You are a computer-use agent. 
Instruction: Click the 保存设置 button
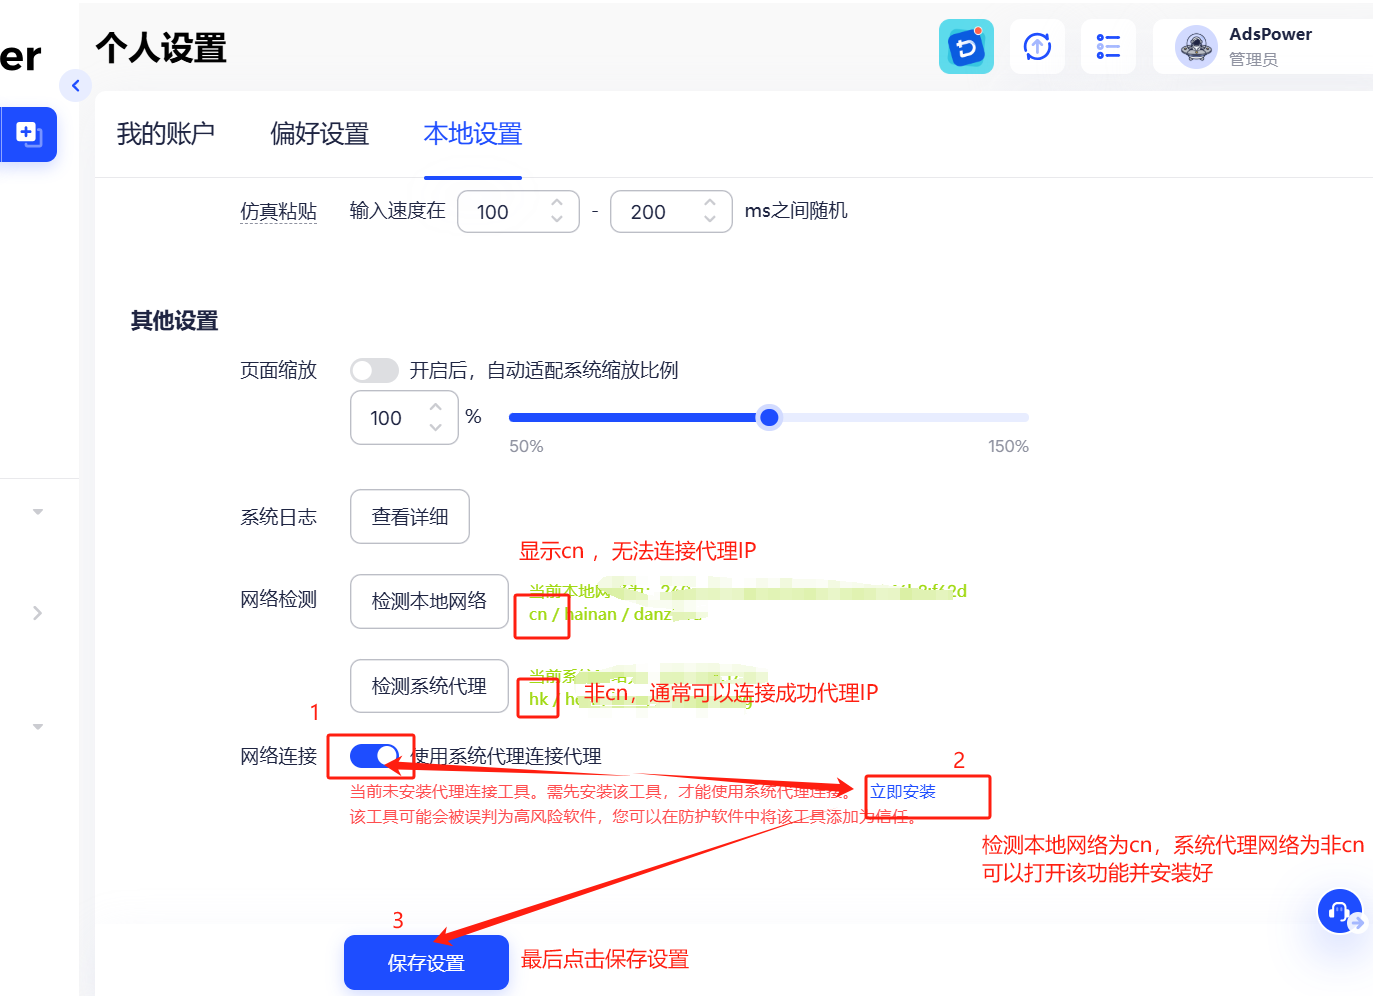(x=426, y=962)
